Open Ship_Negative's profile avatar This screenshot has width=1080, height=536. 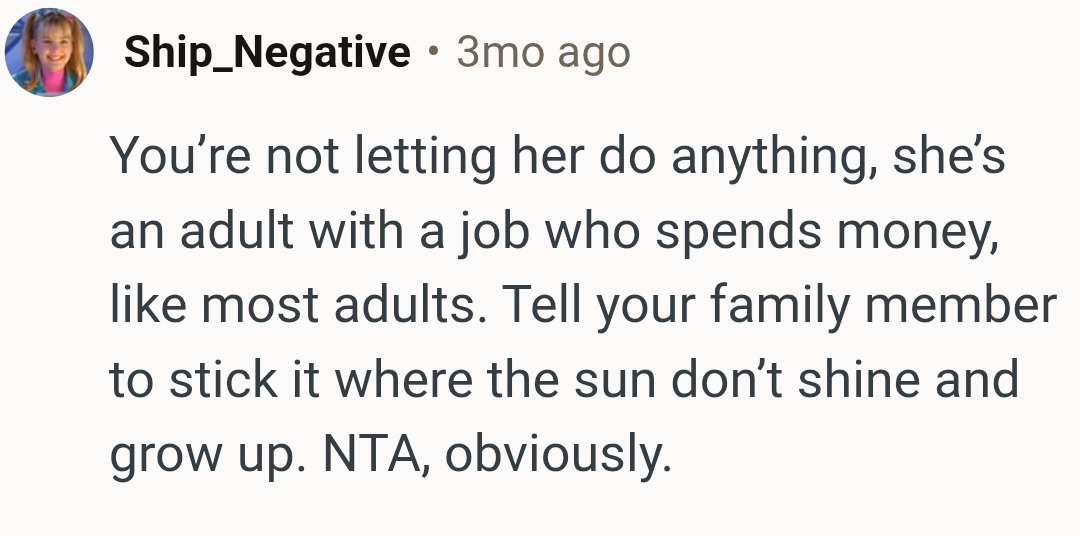pyautogui.click(x=49, y=53)
